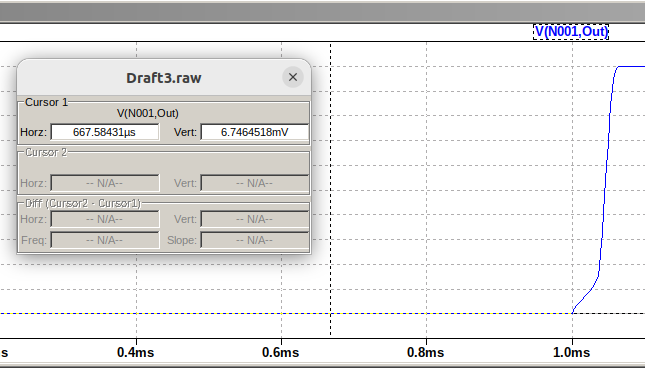The width and height of the screenshot is (645, 368).
Task: Click the V(N001,Out) label under Cursor 1
Action: coord(148,113)
